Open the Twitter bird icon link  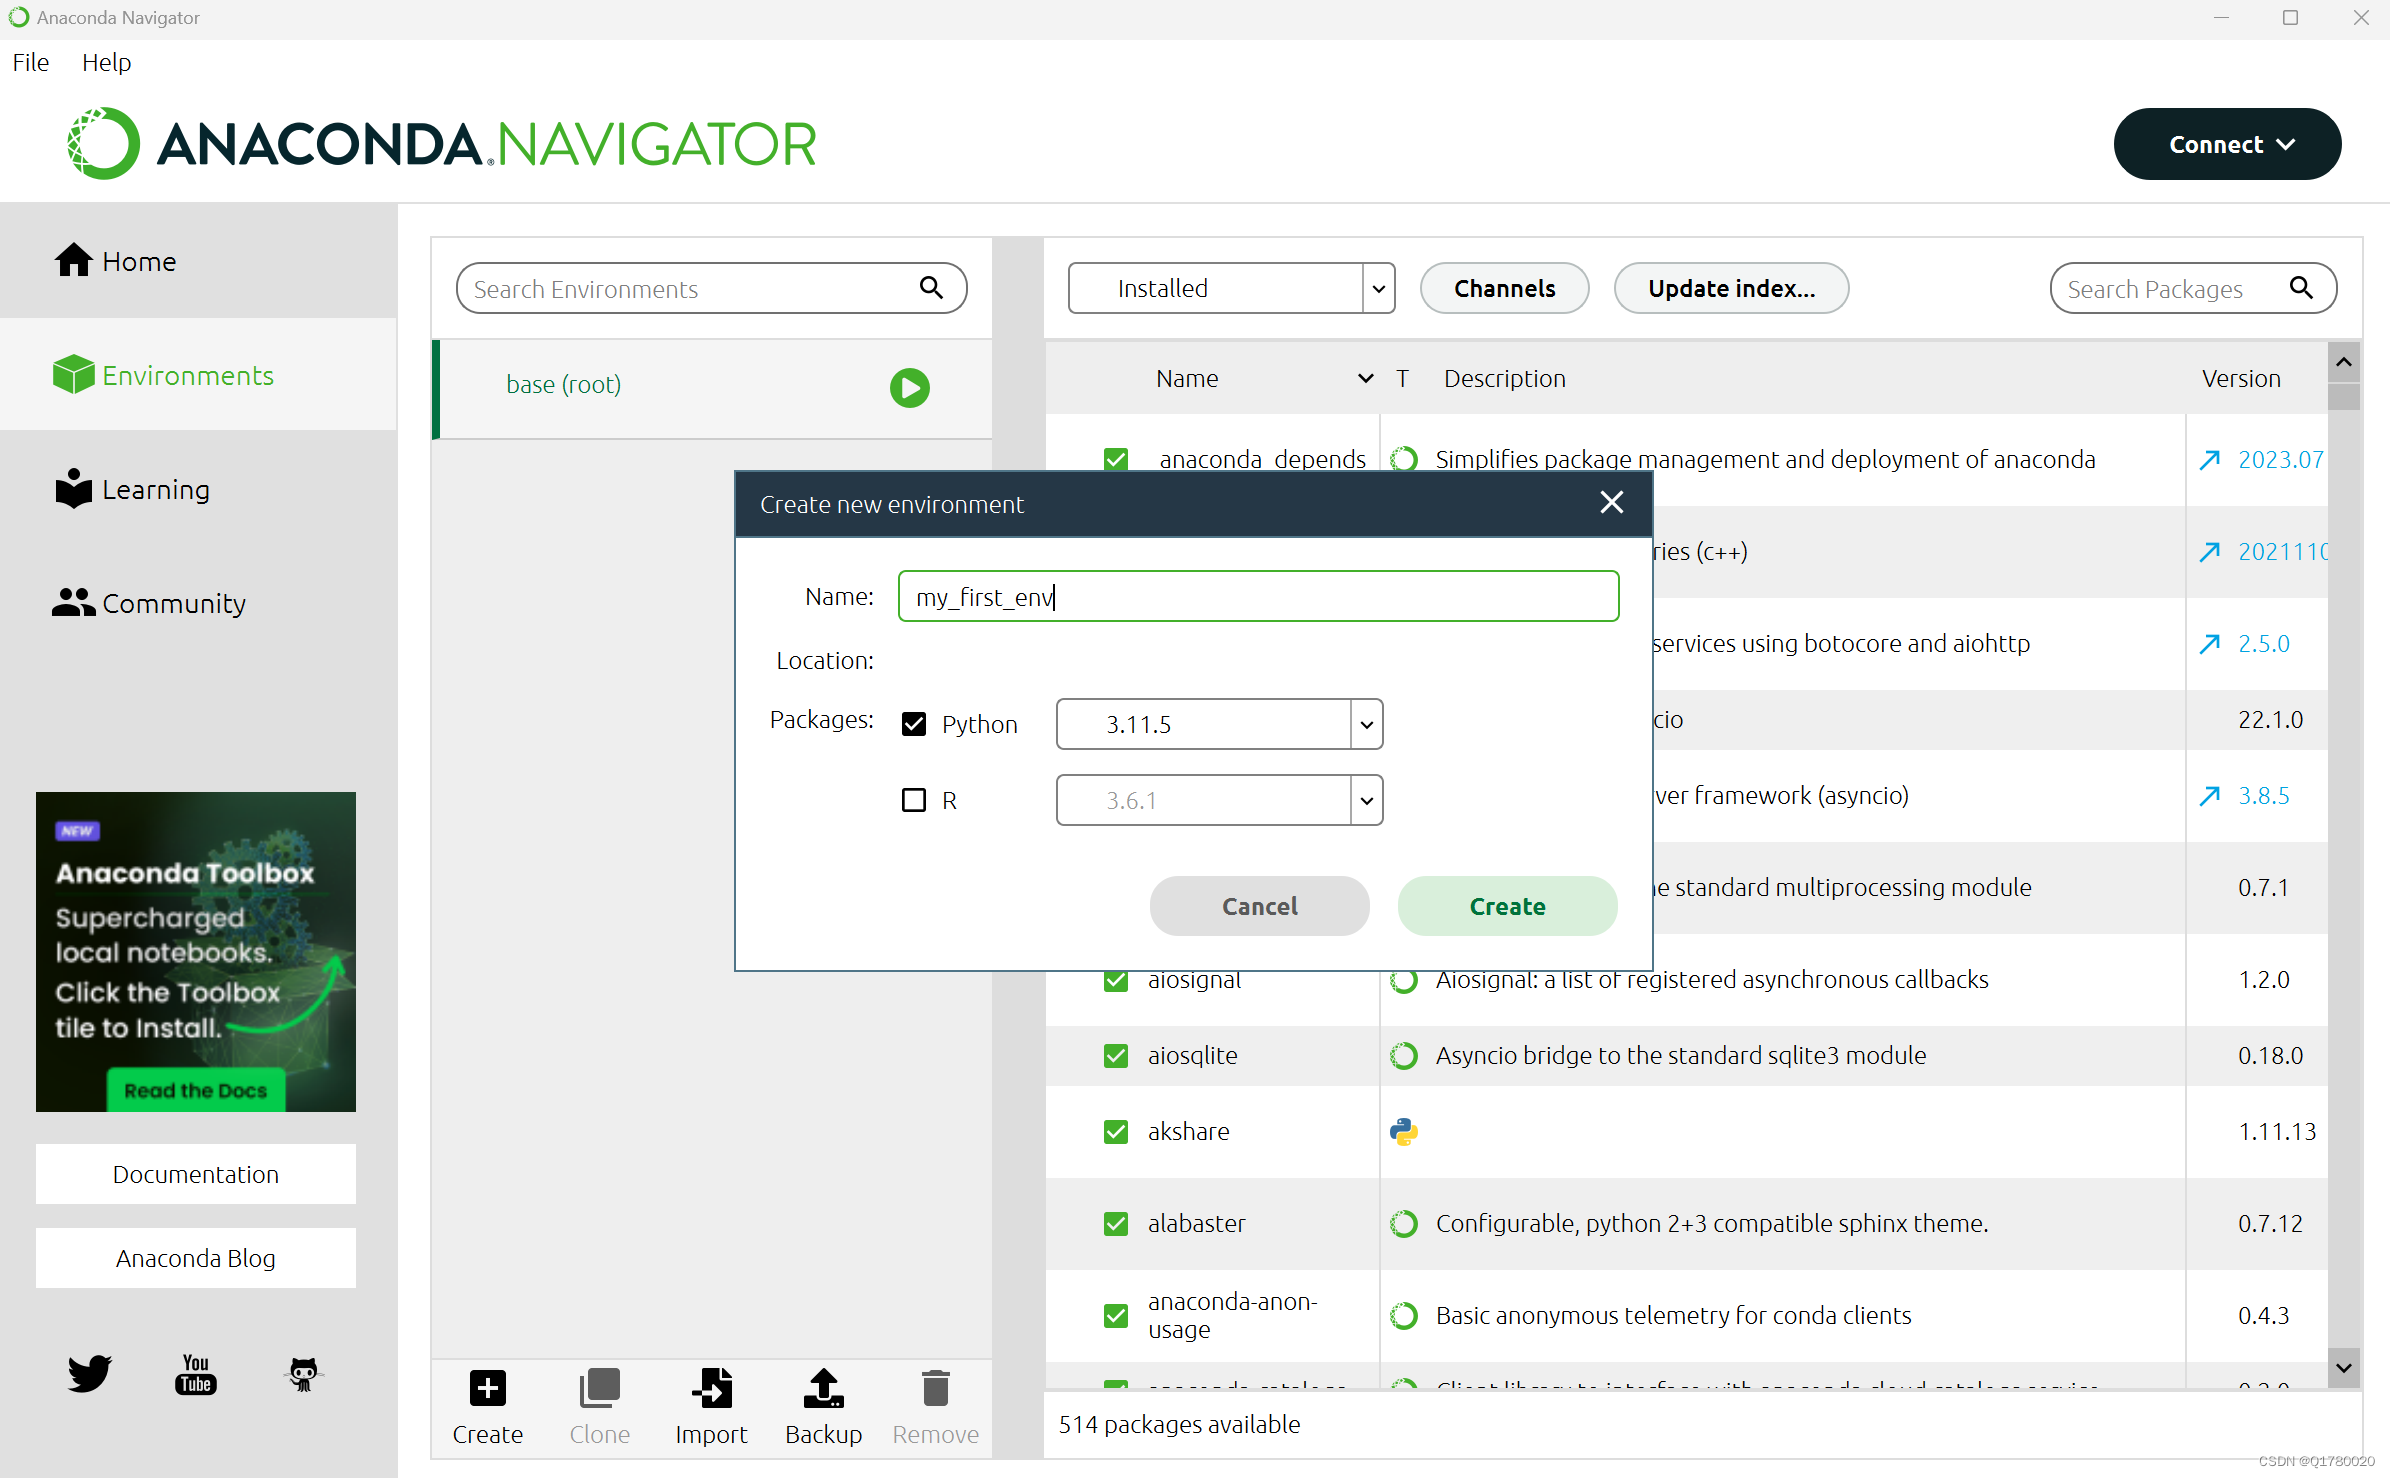[90, 1373]
